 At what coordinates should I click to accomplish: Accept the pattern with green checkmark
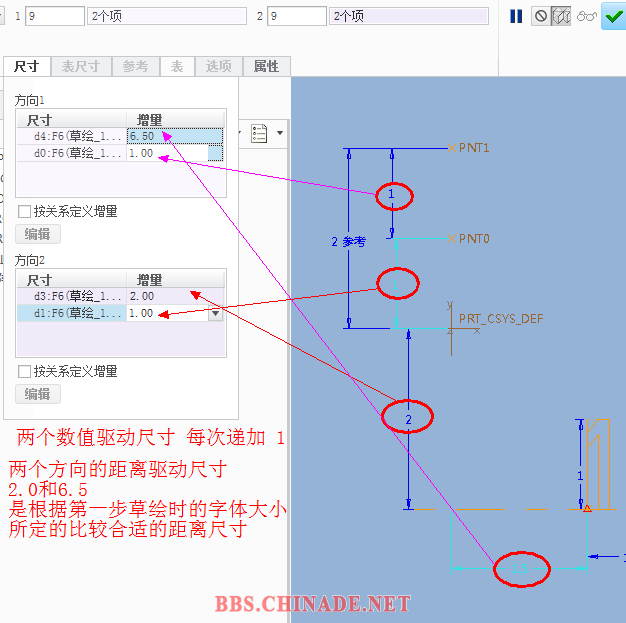tap(613, 16)
